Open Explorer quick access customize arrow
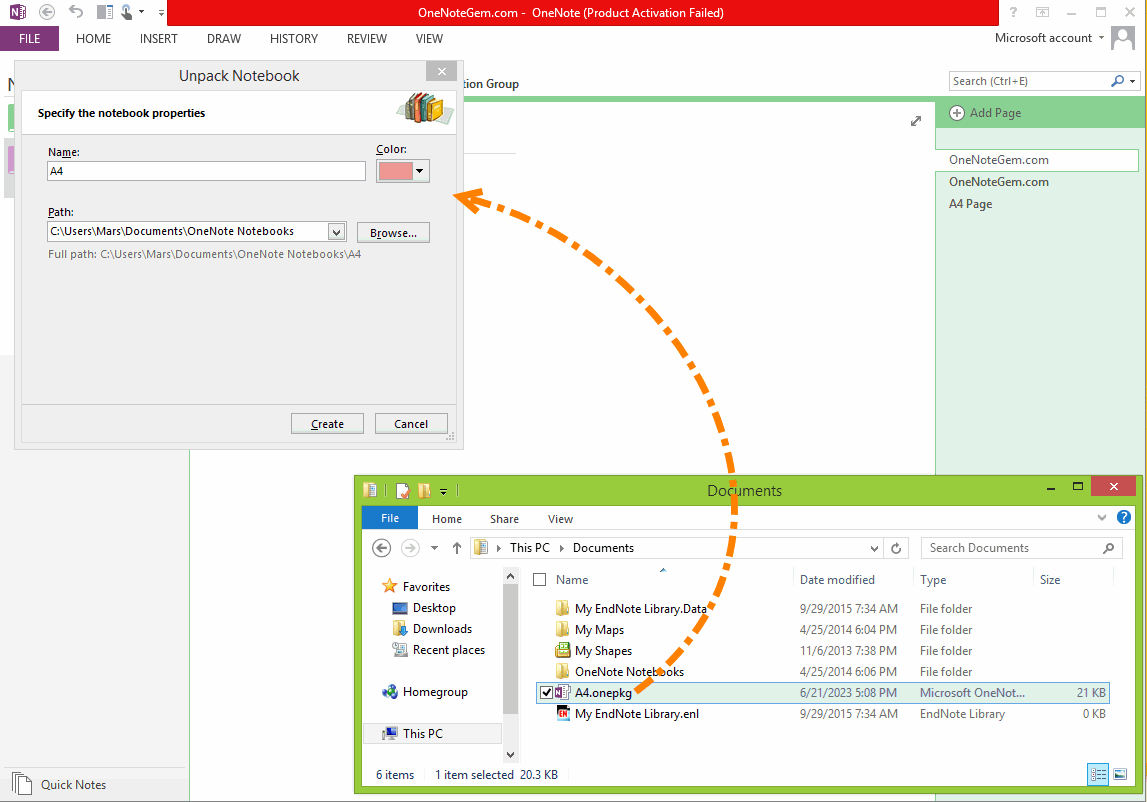 pyautogui.click(x=443, y=491)
